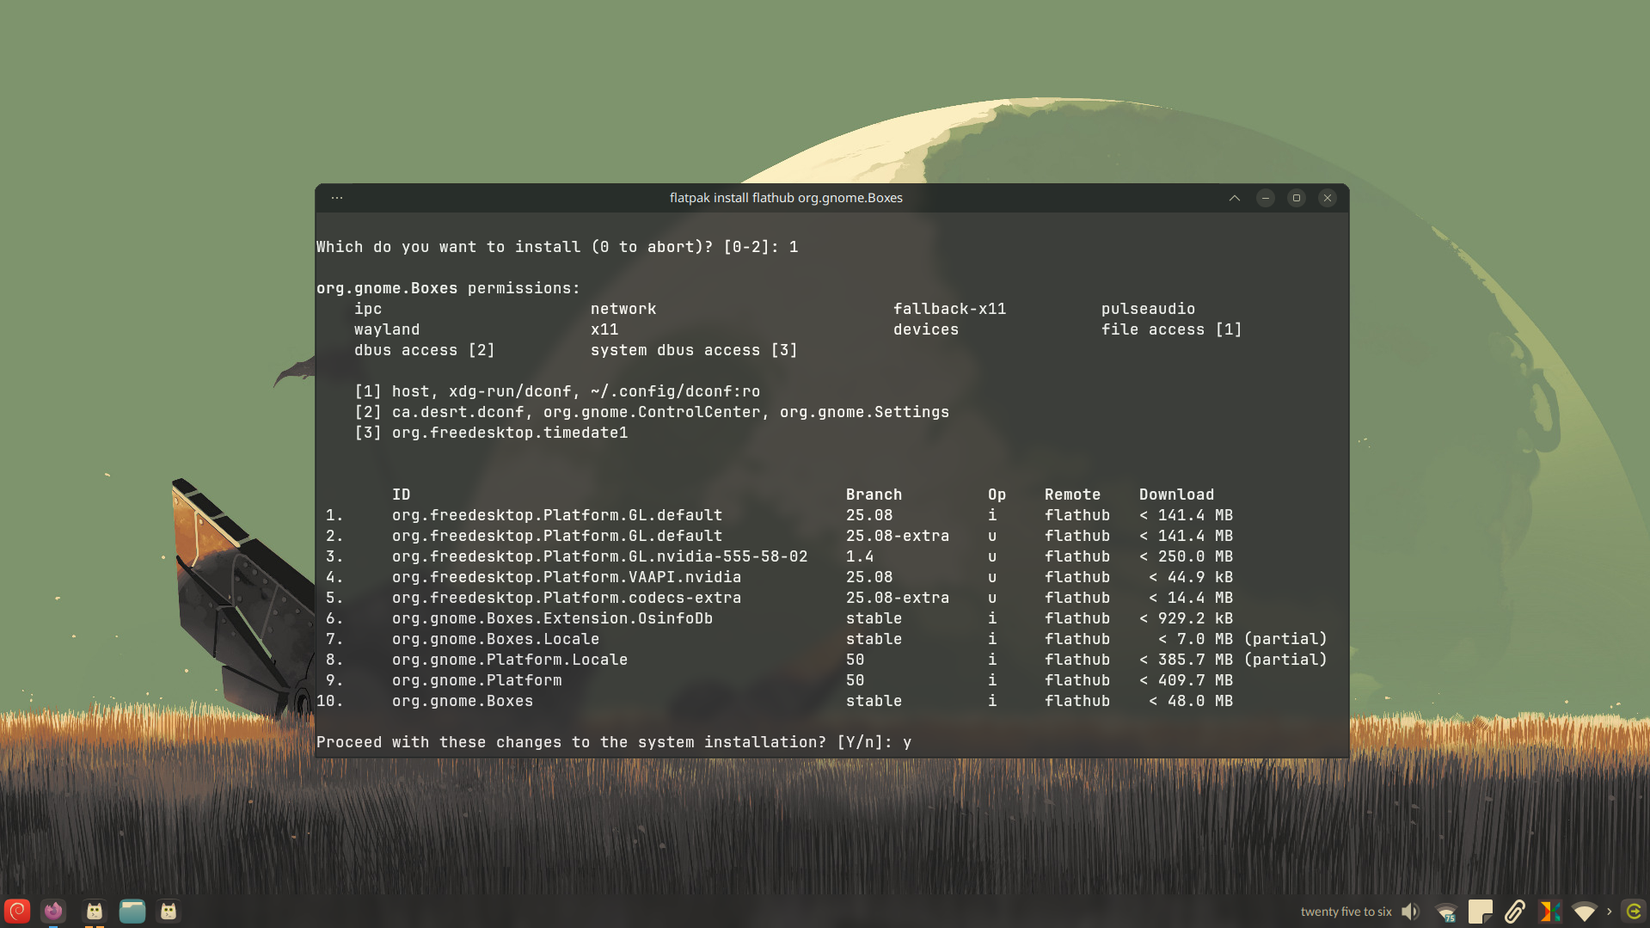This screenshot has width=1650, height=928.
Task: Click row 9 'org.gnome.Platform' entry
Action: [477, 681]
